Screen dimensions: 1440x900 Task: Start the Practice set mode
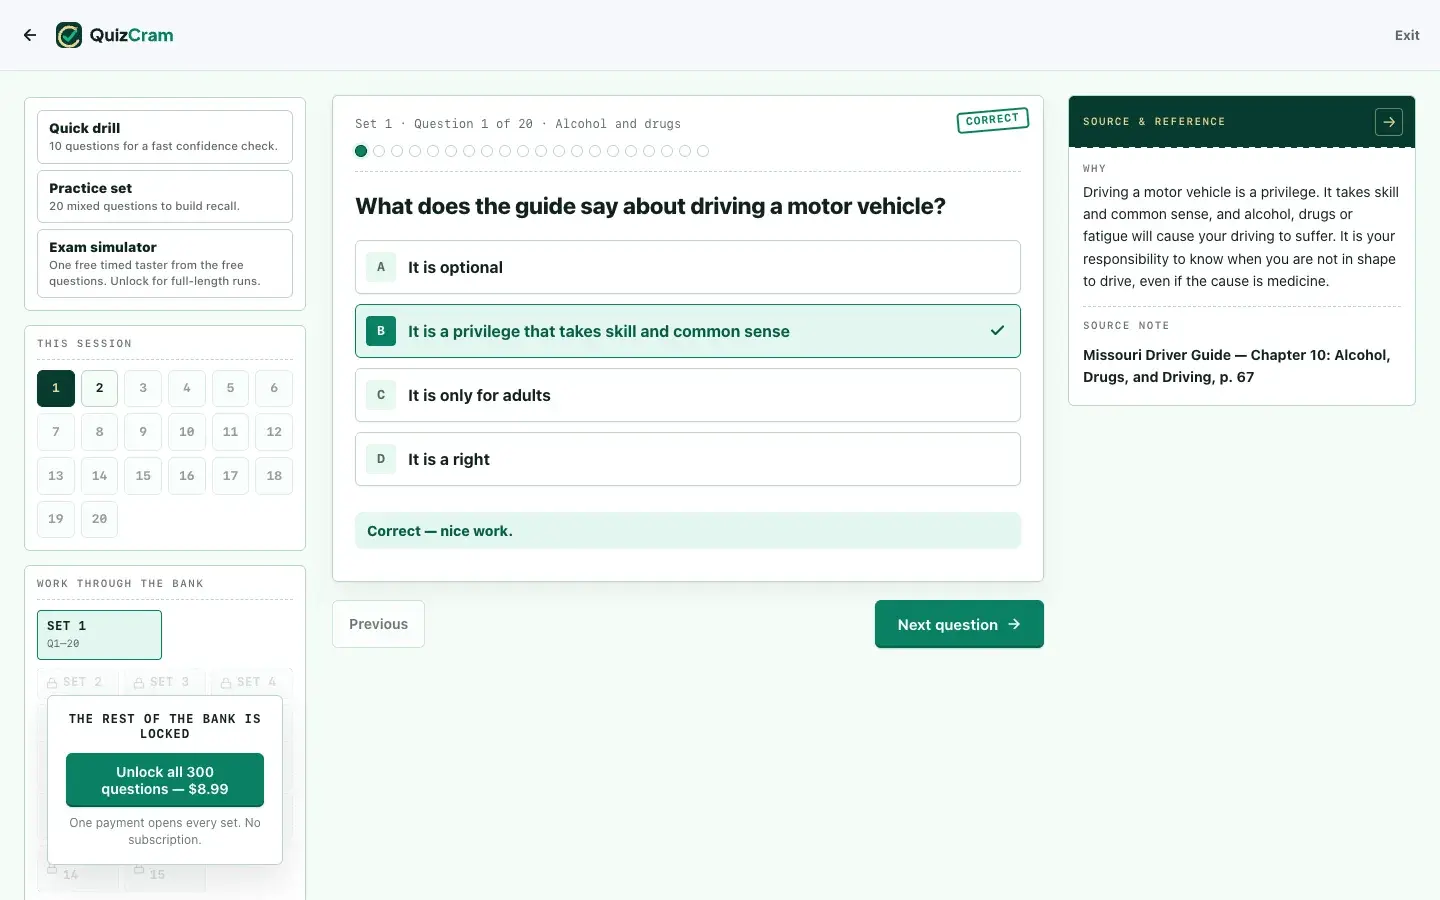[x=165, y=196]
